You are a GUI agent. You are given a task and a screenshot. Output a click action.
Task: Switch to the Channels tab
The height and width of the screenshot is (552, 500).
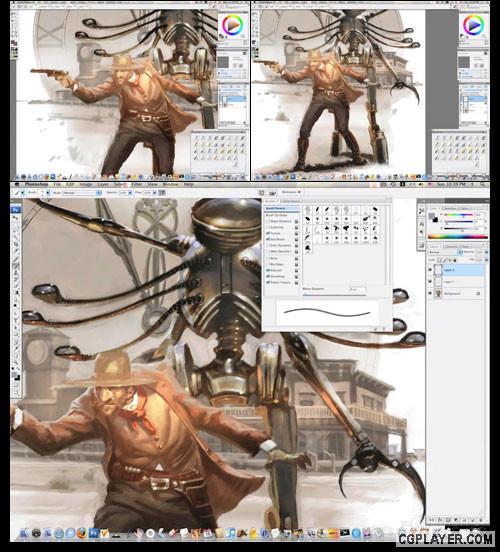tap(451, 246)
